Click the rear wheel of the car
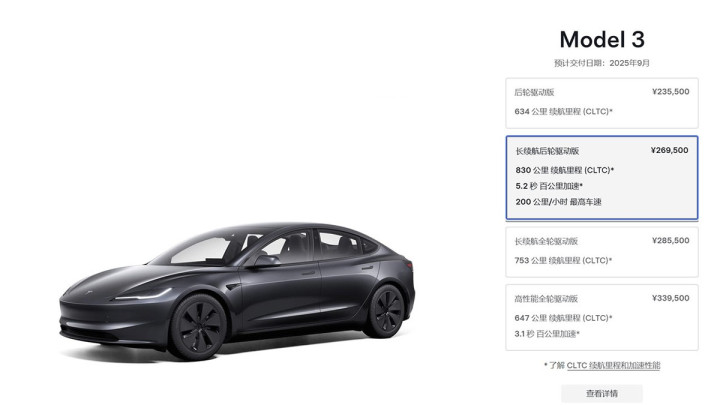 point(386,311)
